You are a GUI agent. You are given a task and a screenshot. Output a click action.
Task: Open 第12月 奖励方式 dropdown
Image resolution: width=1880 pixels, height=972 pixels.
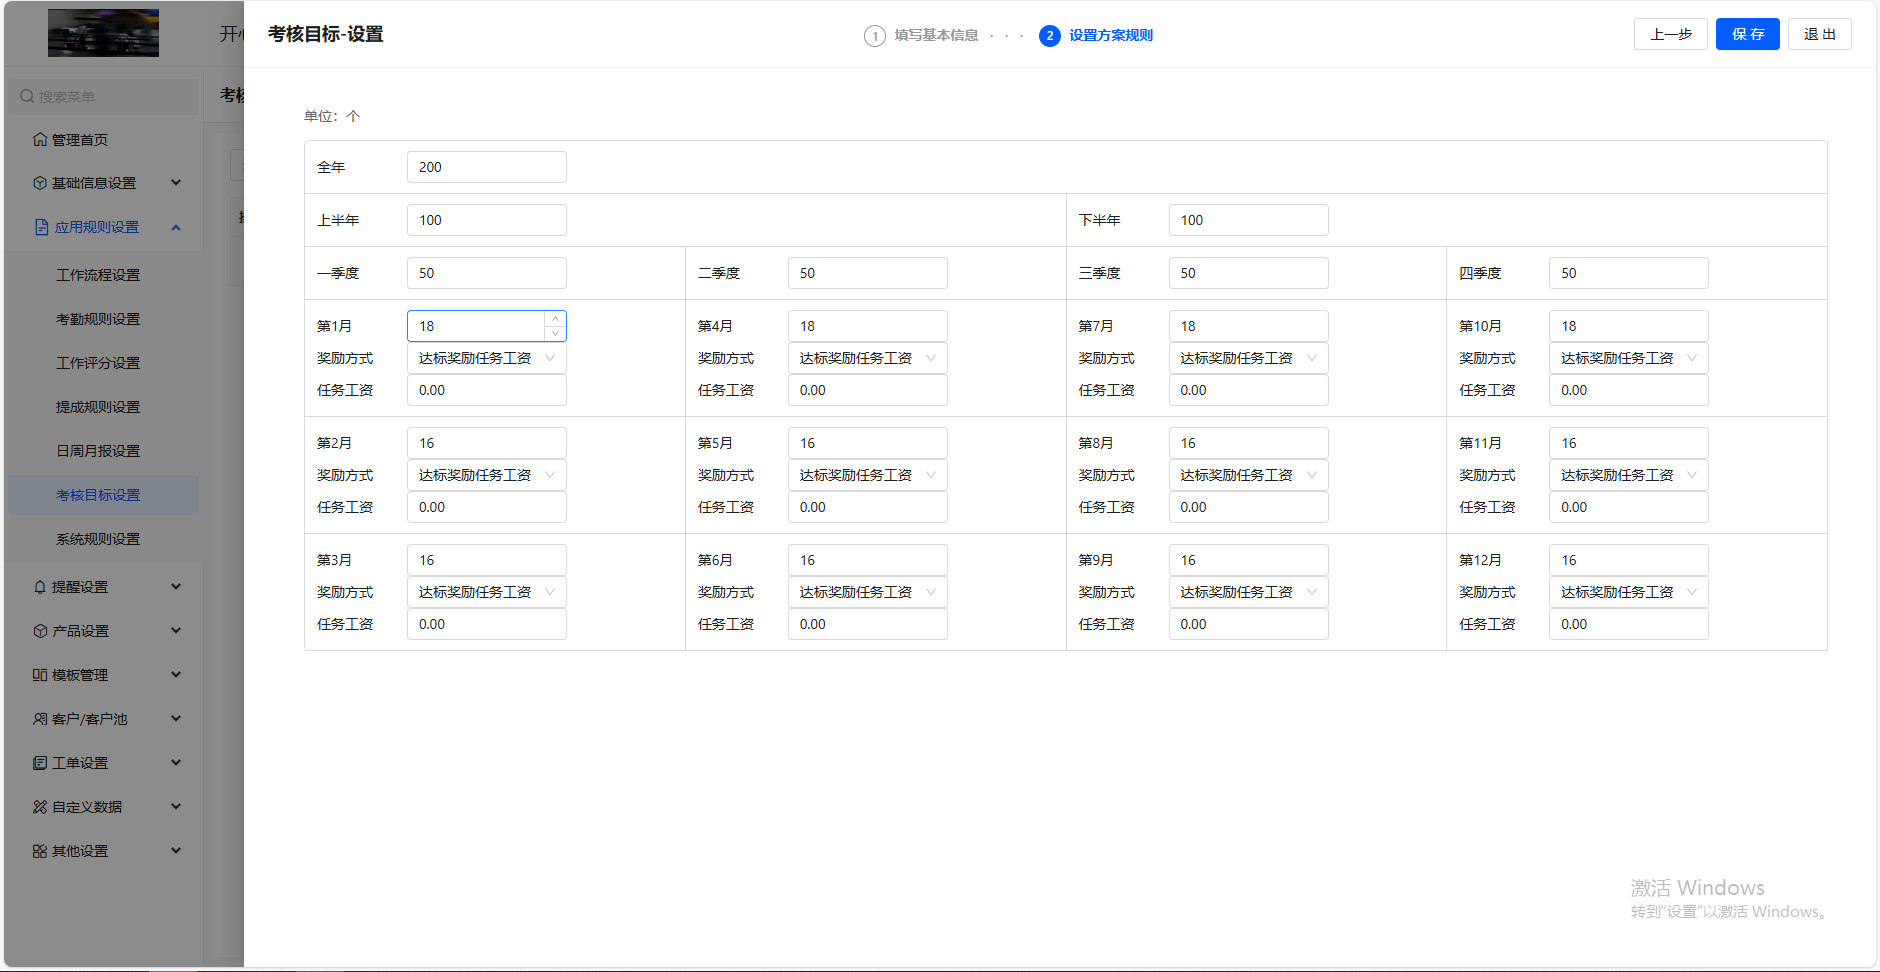point(1629,592)
